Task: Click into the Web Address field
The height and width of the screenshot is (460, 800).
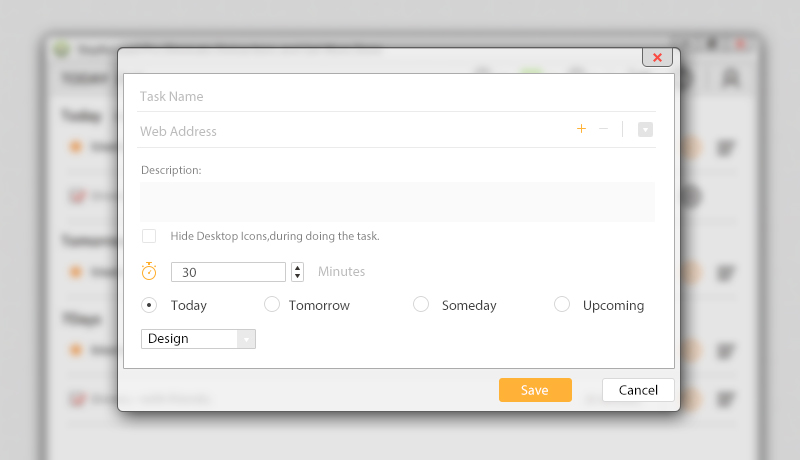Action: pyautogui.click(x=350, y=131)
